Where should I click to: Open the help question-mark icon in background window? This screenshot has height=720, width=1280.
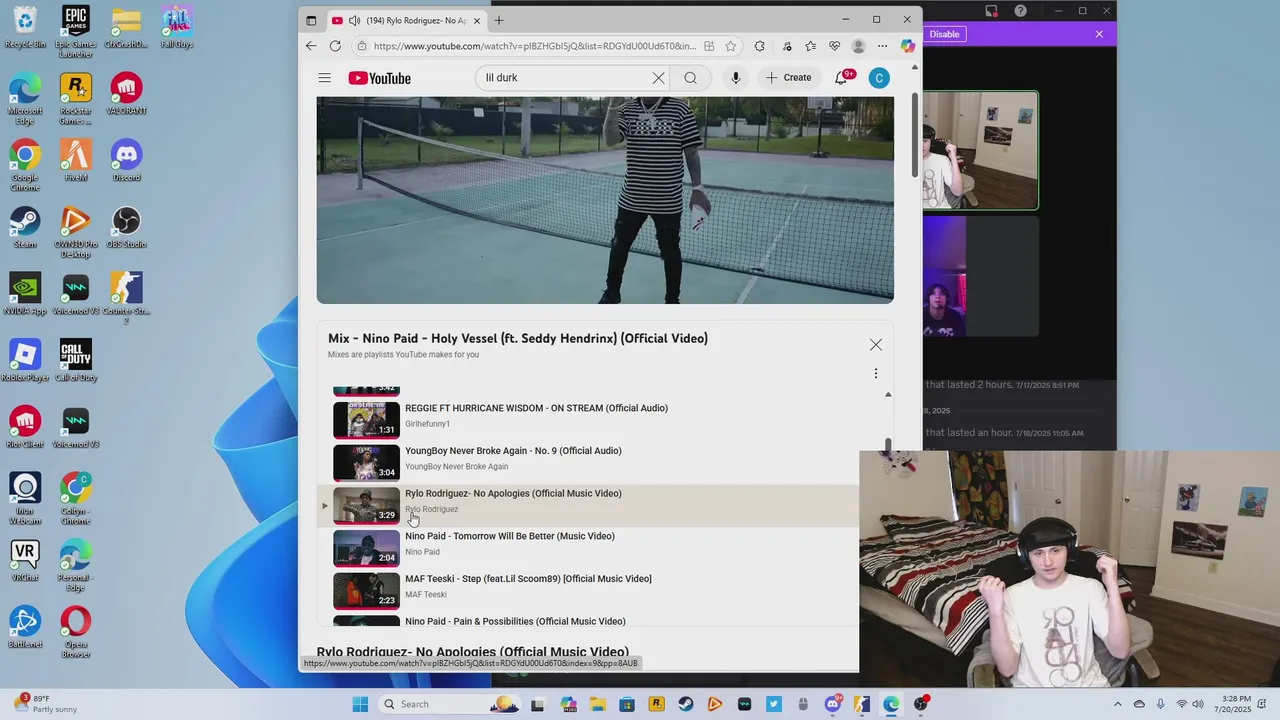[1020, 11]
